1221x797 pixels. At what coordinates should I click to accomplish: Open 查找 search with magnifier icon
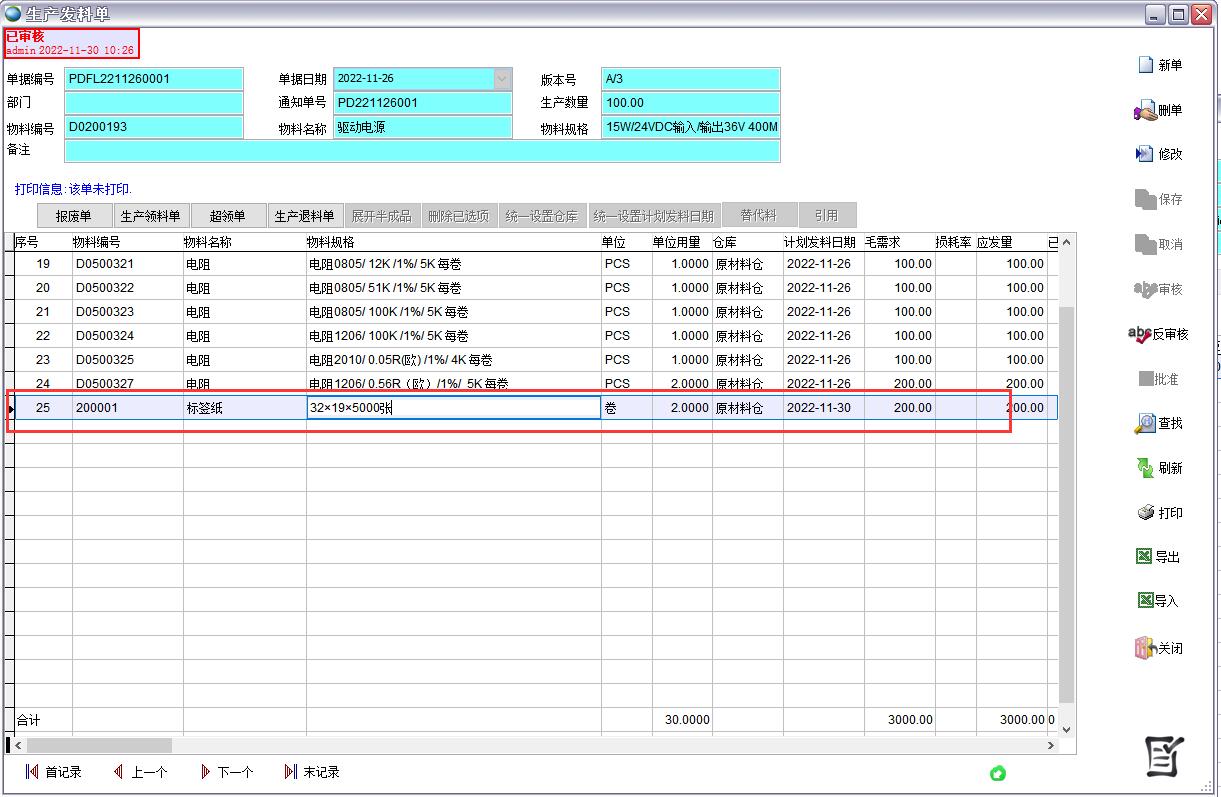pos(1145,424)
